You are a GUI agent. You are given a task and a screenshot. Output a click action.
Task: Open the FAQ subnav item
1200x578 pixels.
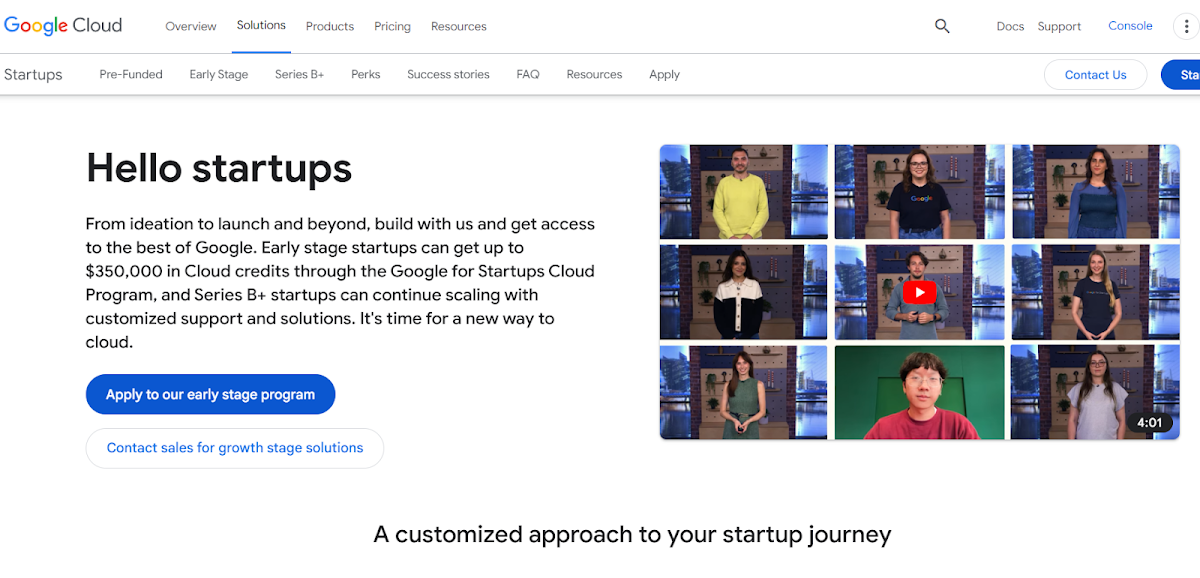(528, 74)
